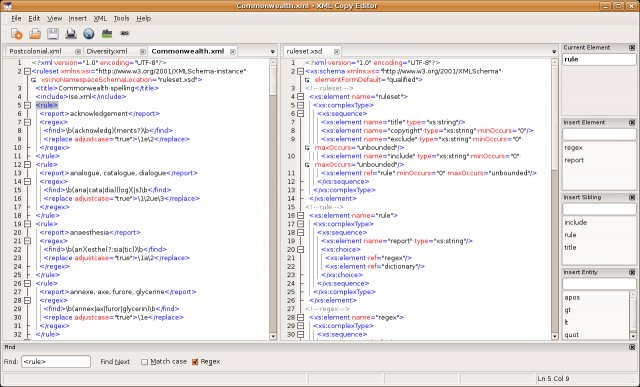Select the ruleset.xsd tab
640x387 pixels.
[304, 51]
